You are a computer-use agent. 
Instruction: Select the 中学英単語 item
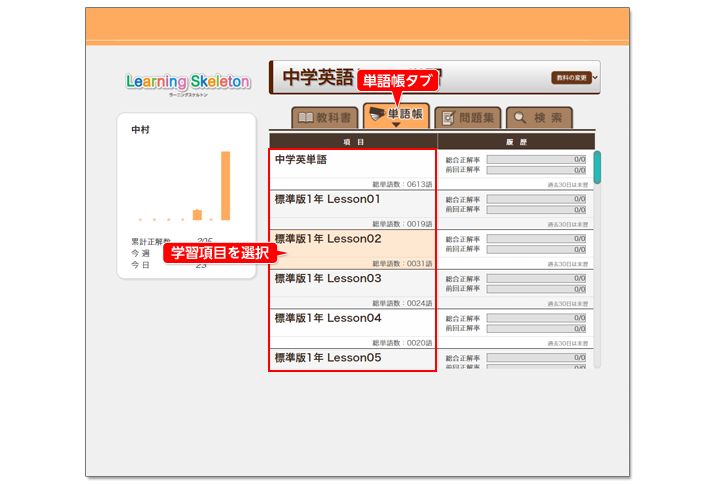(x=352, y=170)
